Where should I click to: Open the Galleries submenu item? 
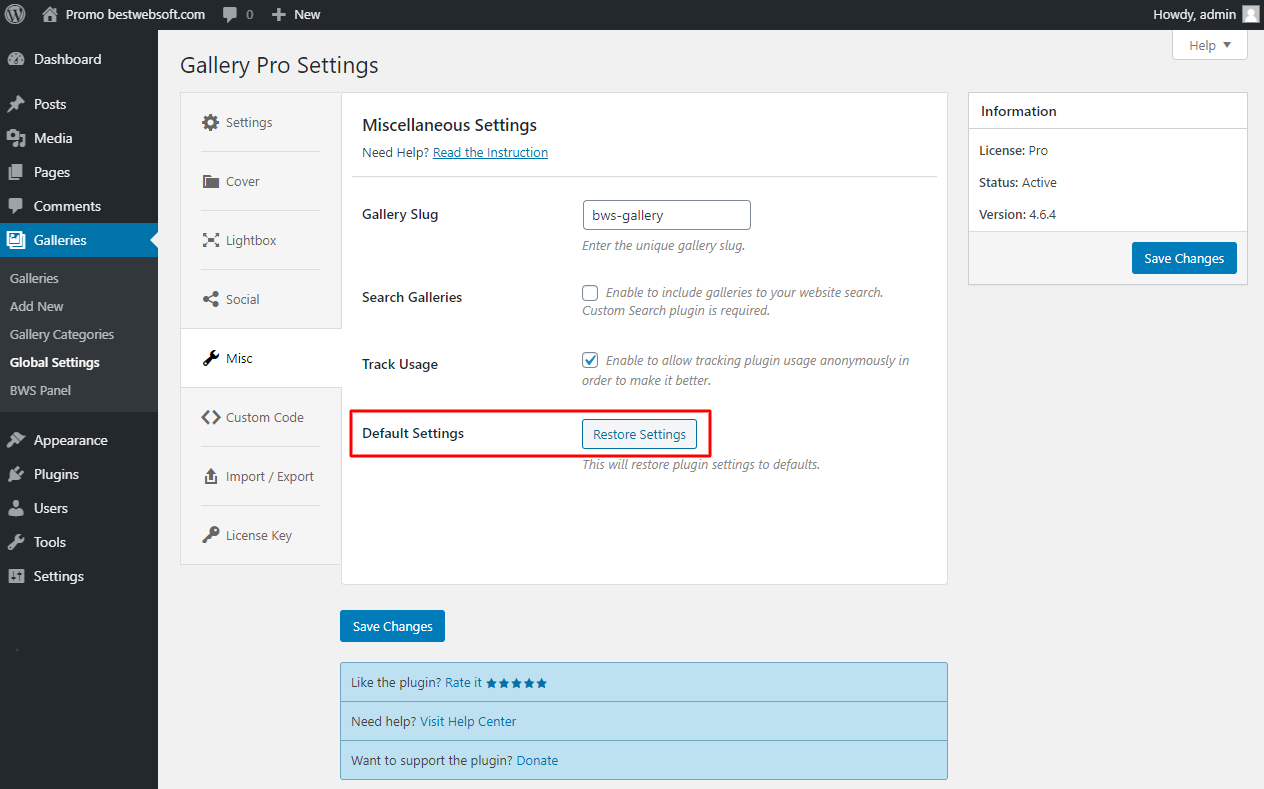[34, 278]
